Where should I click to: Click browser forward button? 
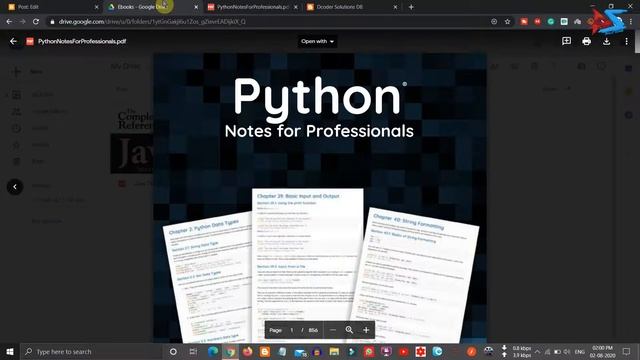pos(22,21)
